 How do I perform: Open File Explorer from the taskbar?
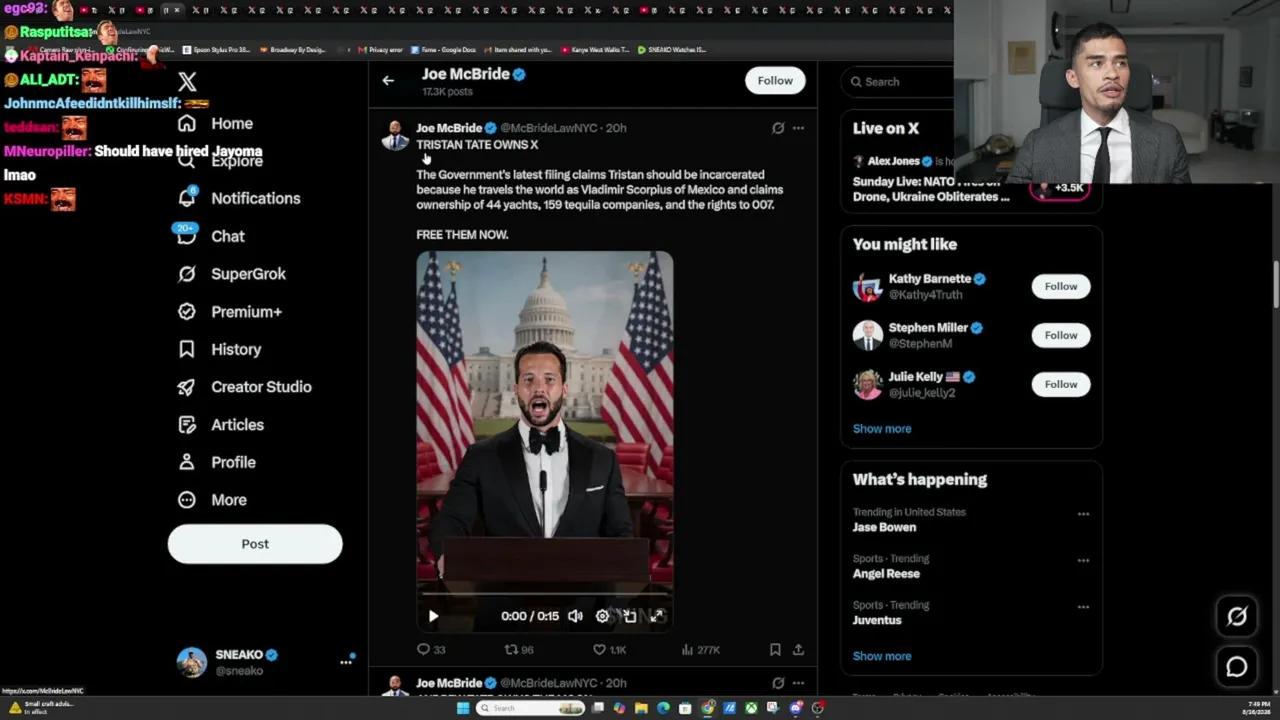641,708
